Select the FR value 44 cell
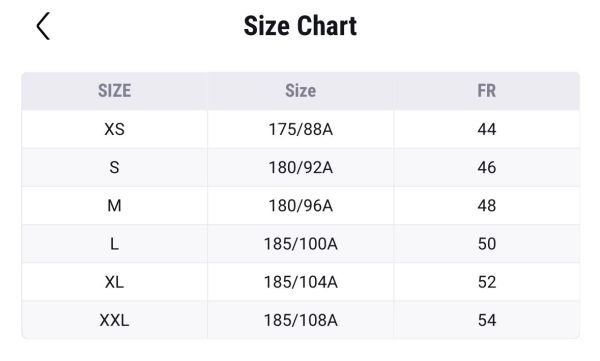Viewport: 600px width, 361px height. (487, 129)
